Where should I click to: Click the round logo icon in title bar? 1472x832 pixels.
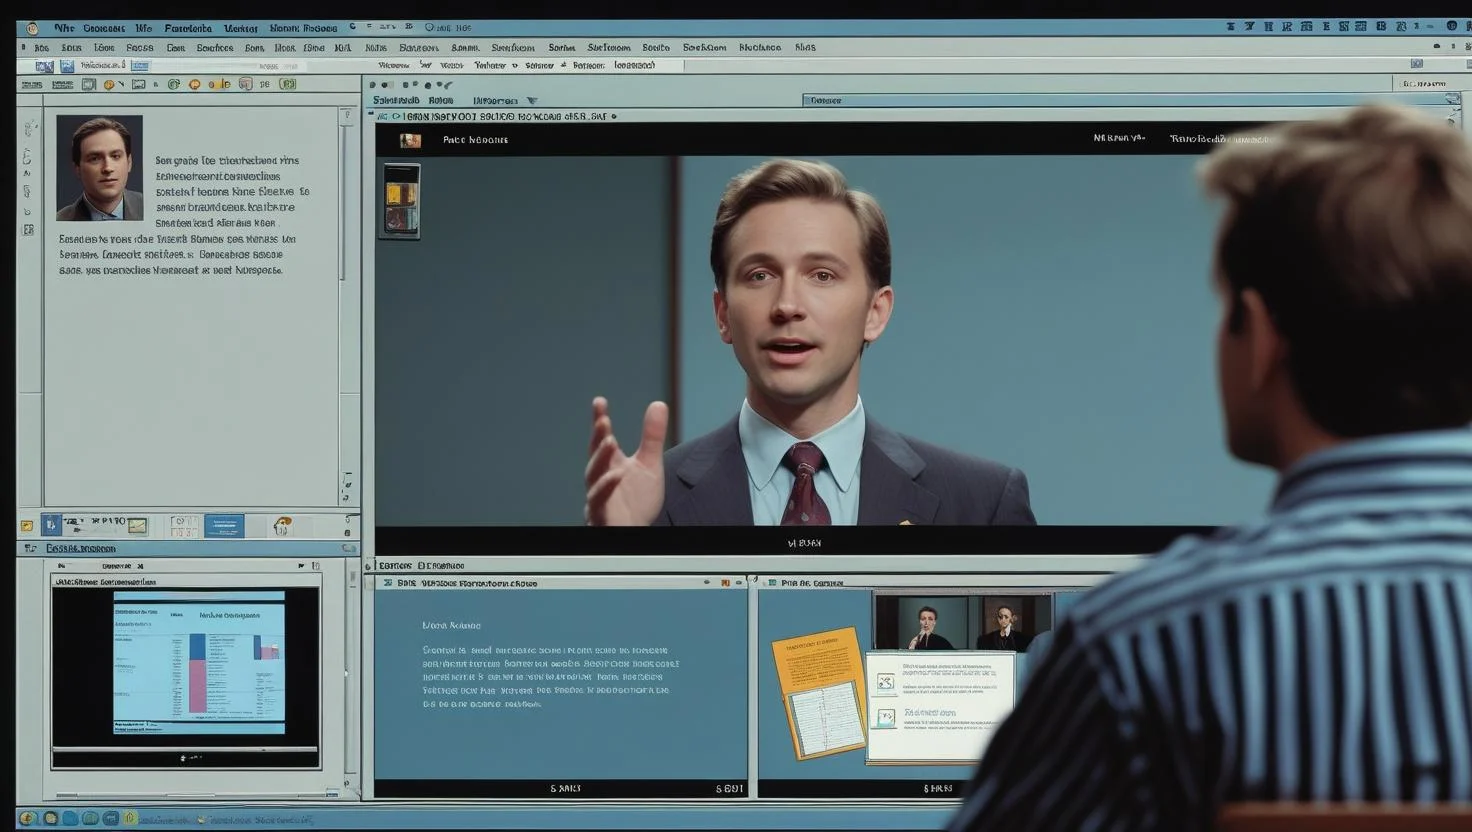(x=32, y=28)
